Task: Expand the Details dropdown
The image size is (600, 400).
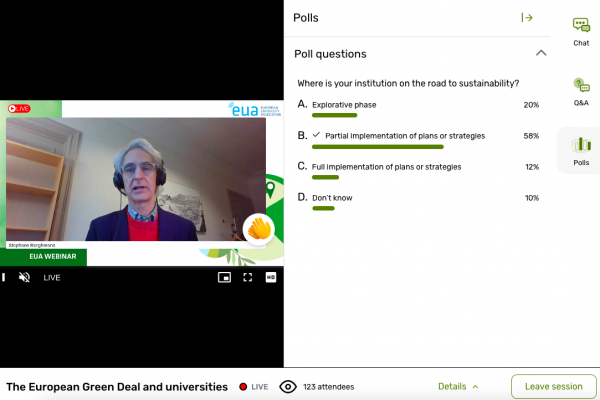Action: tap(458, 387)
